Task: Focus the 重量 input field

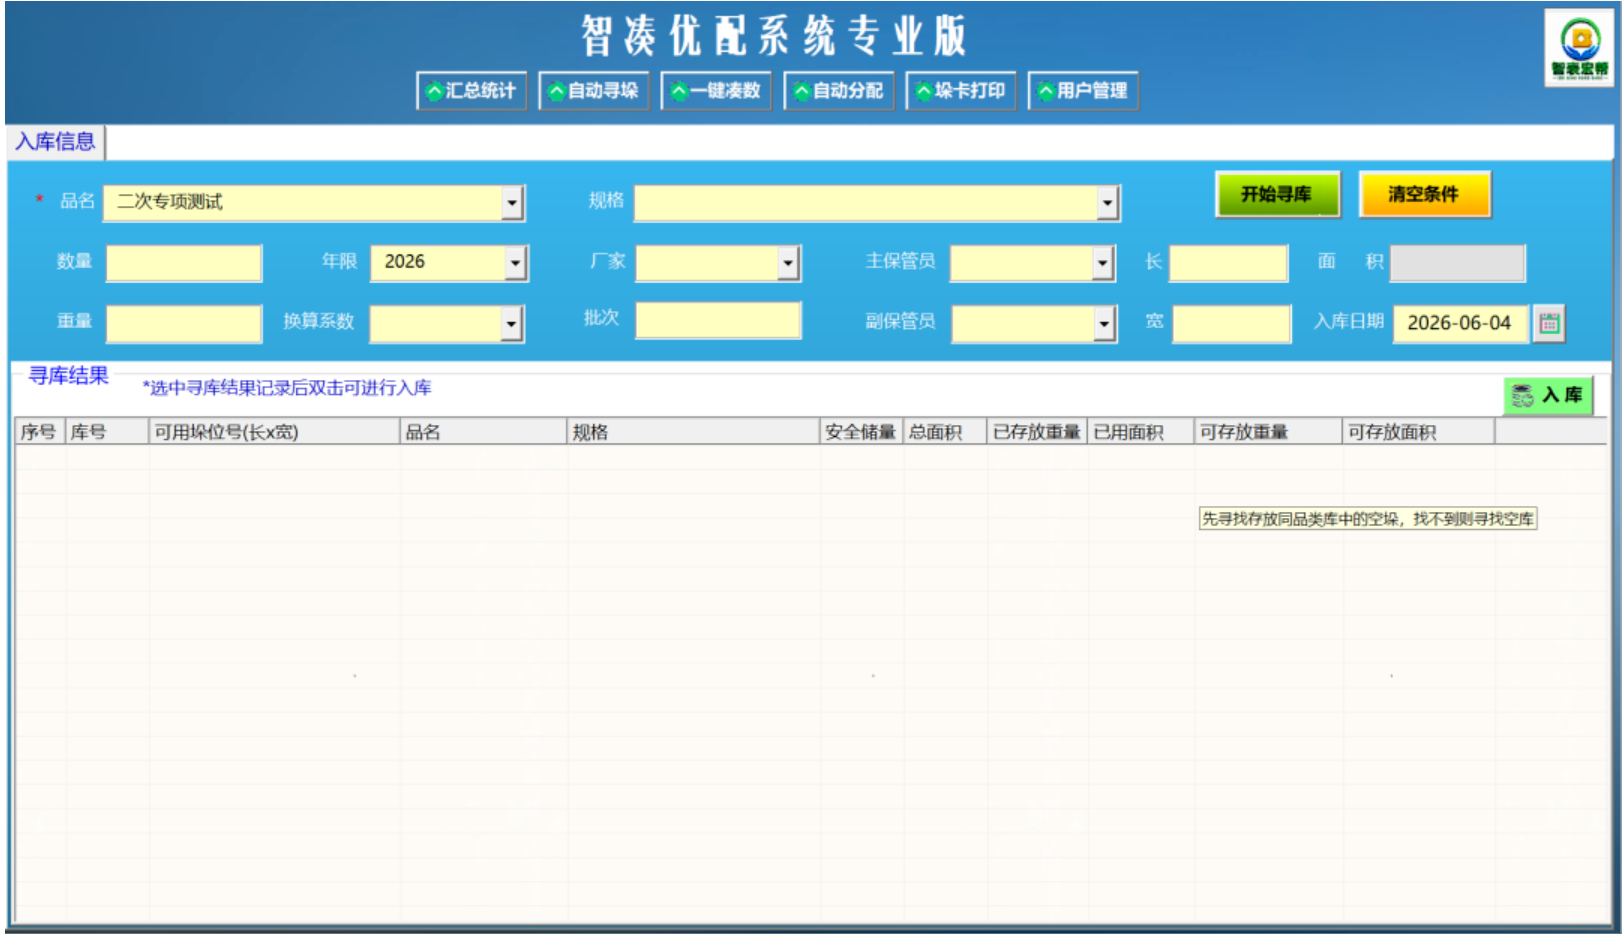Action: pyautogui.click(x=184, y=323)
